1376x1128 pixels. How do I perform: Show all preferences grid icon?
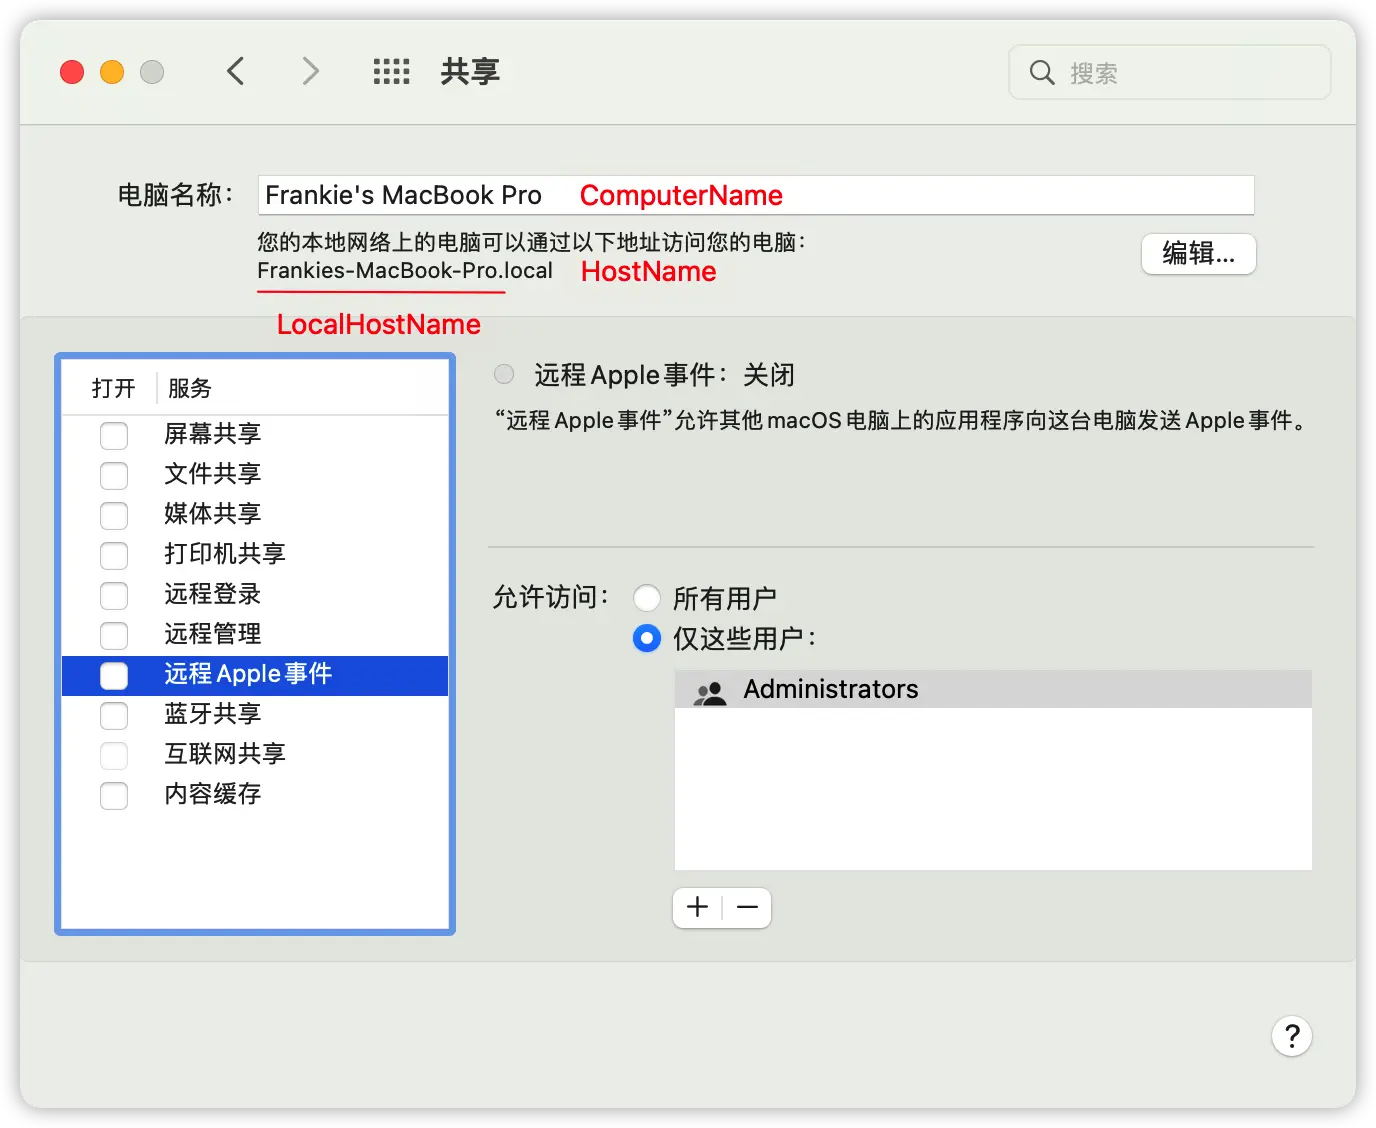point(391,71)
